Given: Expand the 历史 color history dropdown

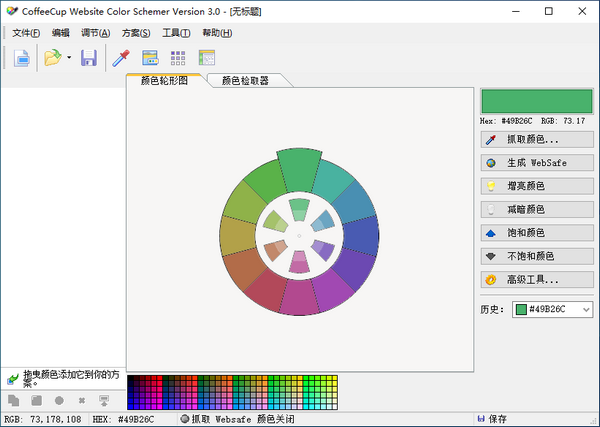Looking at the screenshot, I should (585, 310).
